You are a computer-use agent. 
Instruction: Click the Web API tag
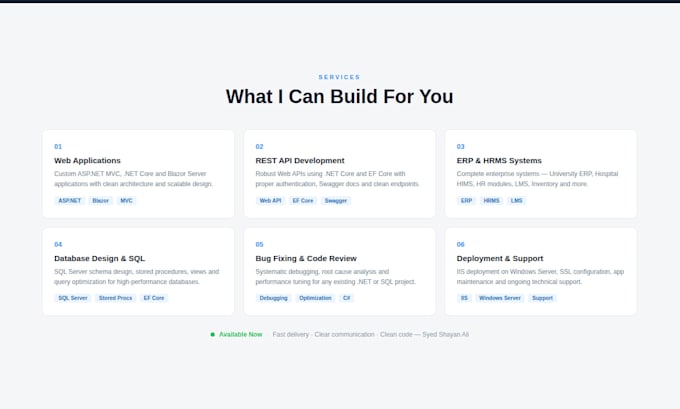(x=270, y=200)
